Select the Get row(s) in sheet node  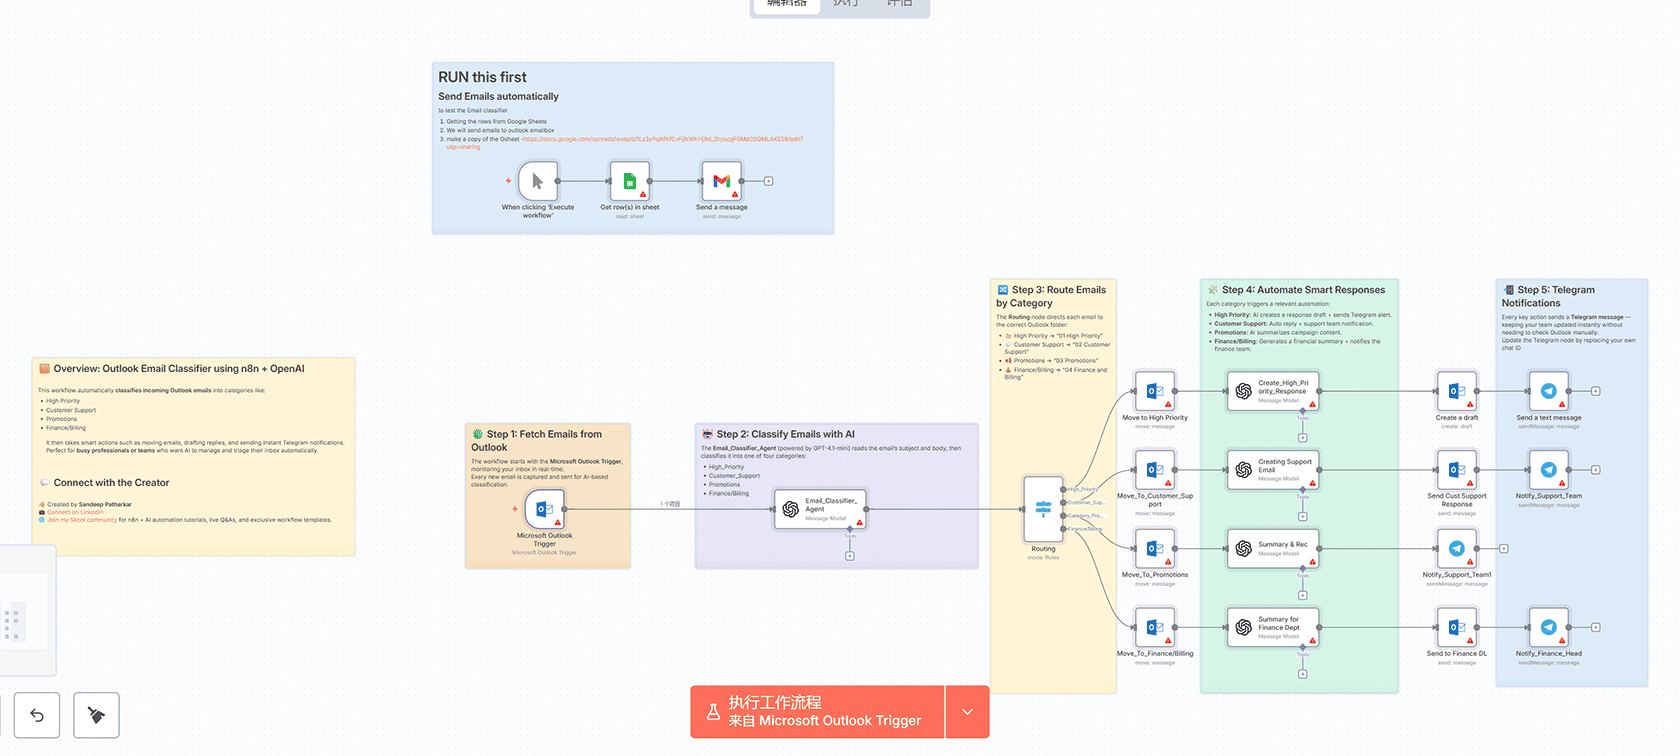630,181
